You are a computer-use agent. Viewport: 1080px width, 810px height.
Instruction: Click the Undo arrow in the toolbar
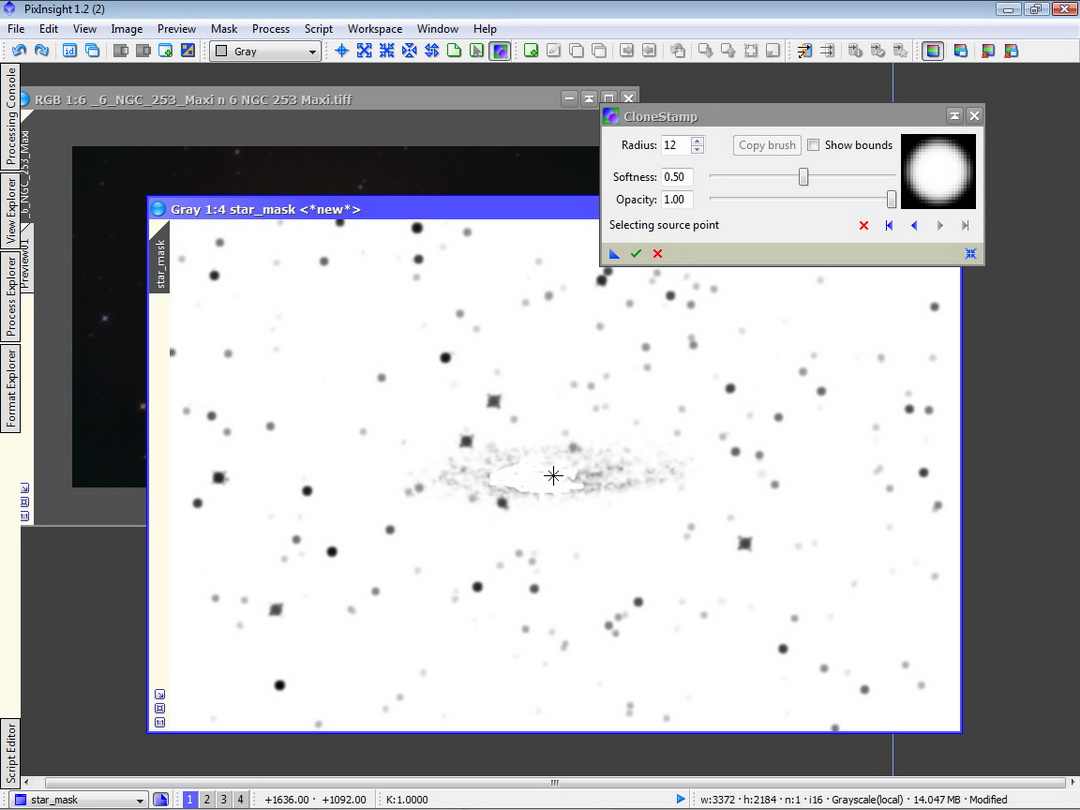(x=19, y=50)
